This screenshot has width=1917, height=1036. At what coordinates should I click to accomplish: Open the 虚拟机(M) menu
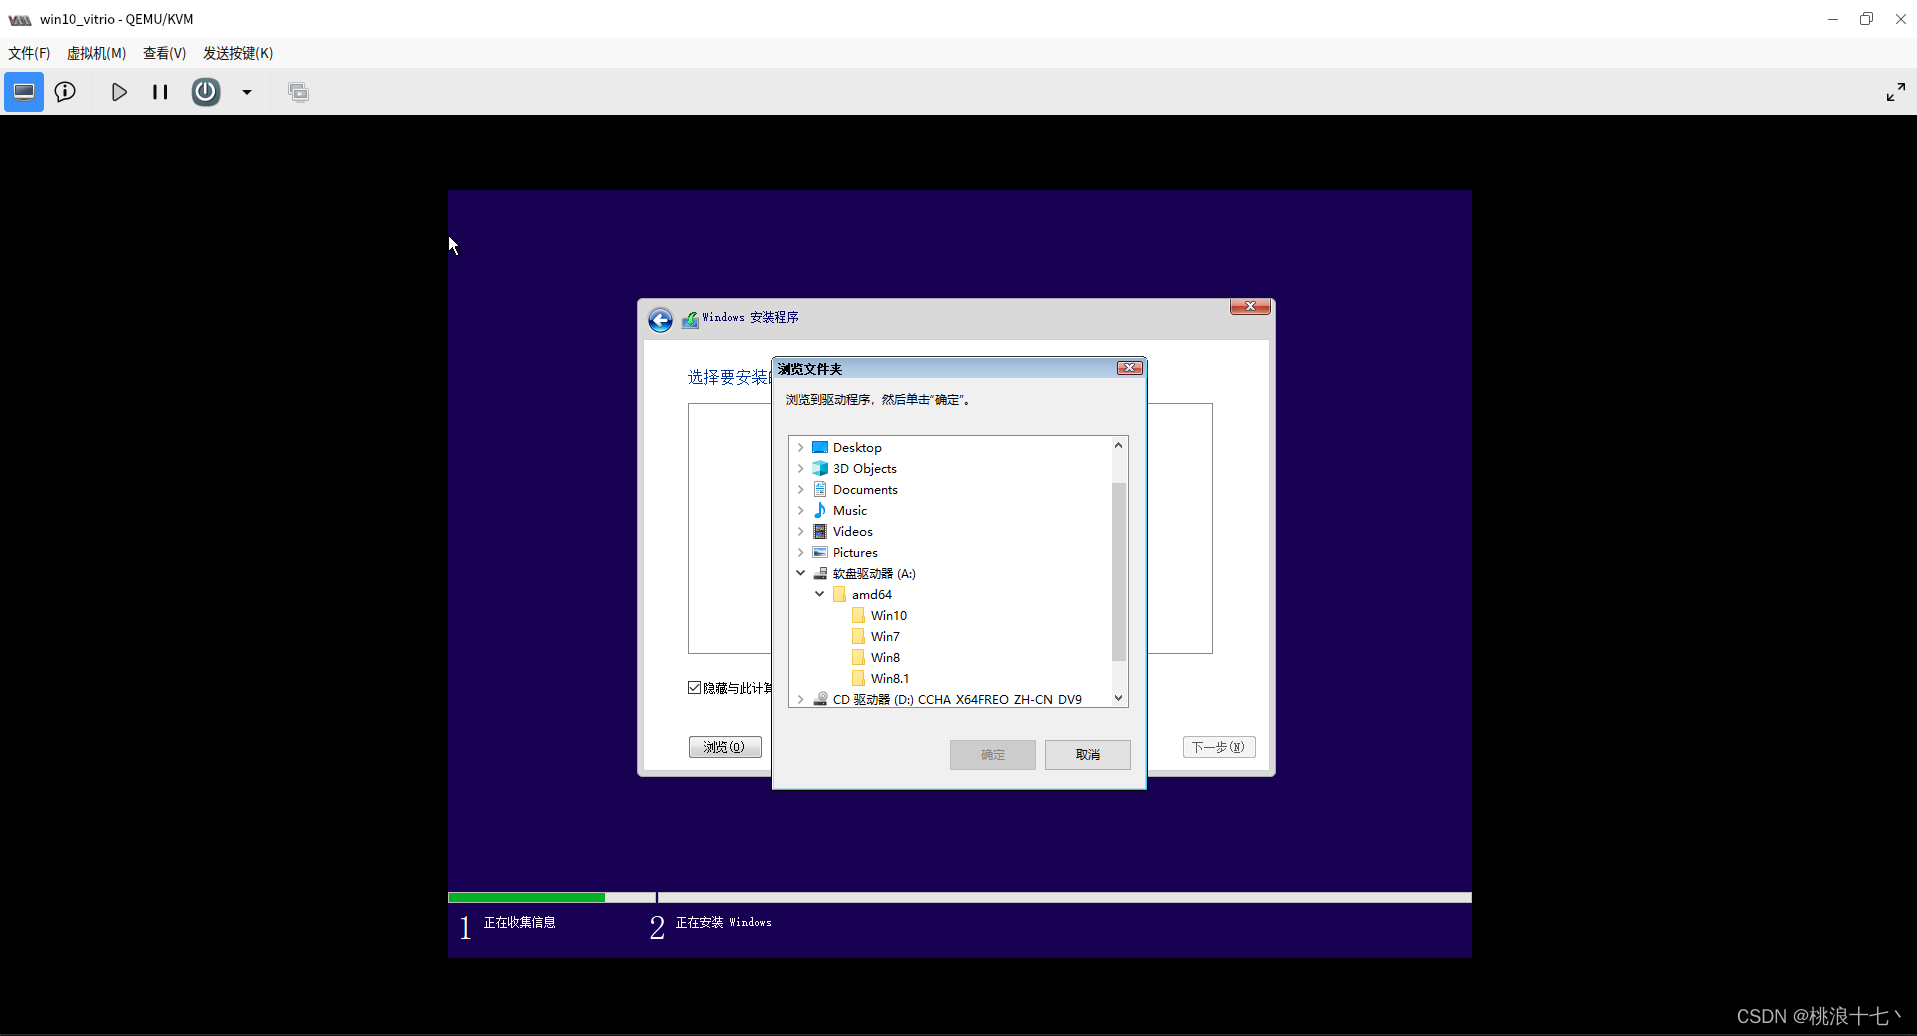96,53
